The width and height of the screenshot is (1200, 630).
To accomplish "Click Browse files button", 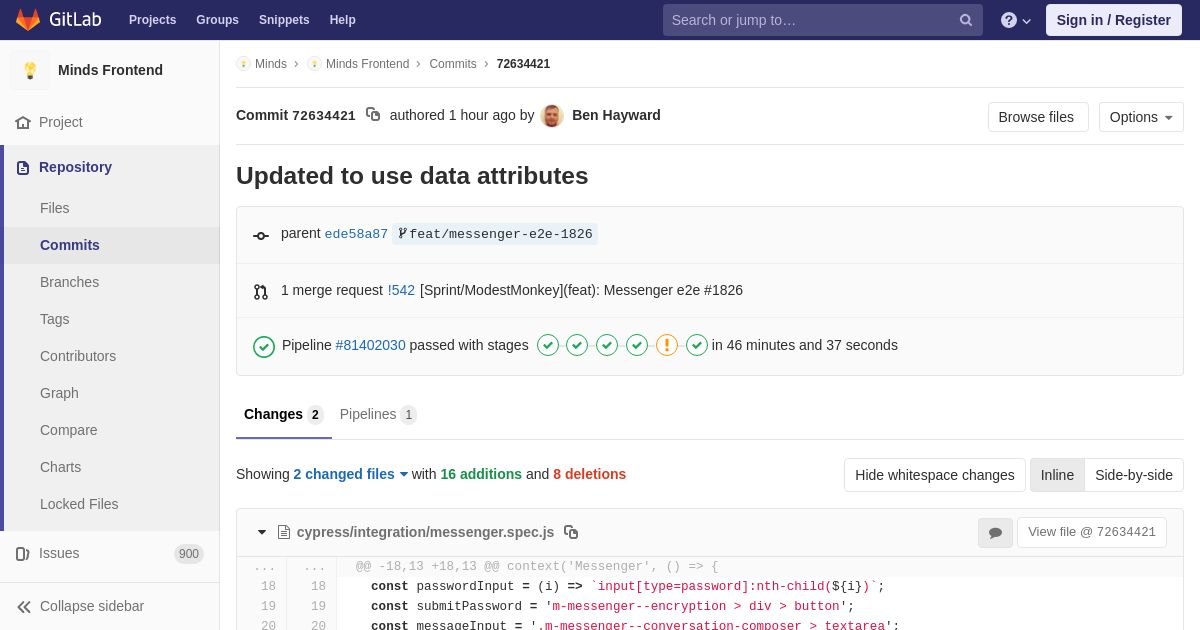I will [1038, 117].
